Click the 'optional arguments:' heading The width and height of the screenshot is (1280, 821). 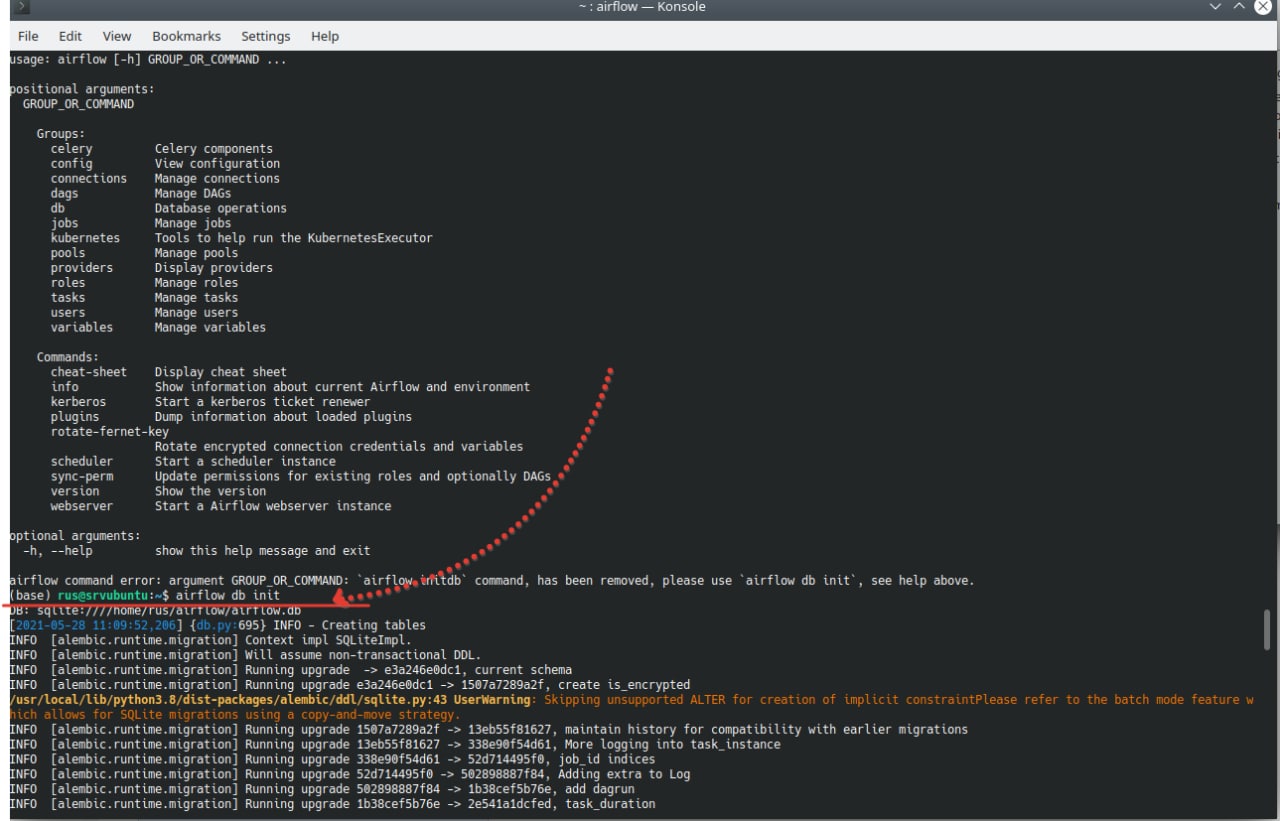[x=75, y=535]
